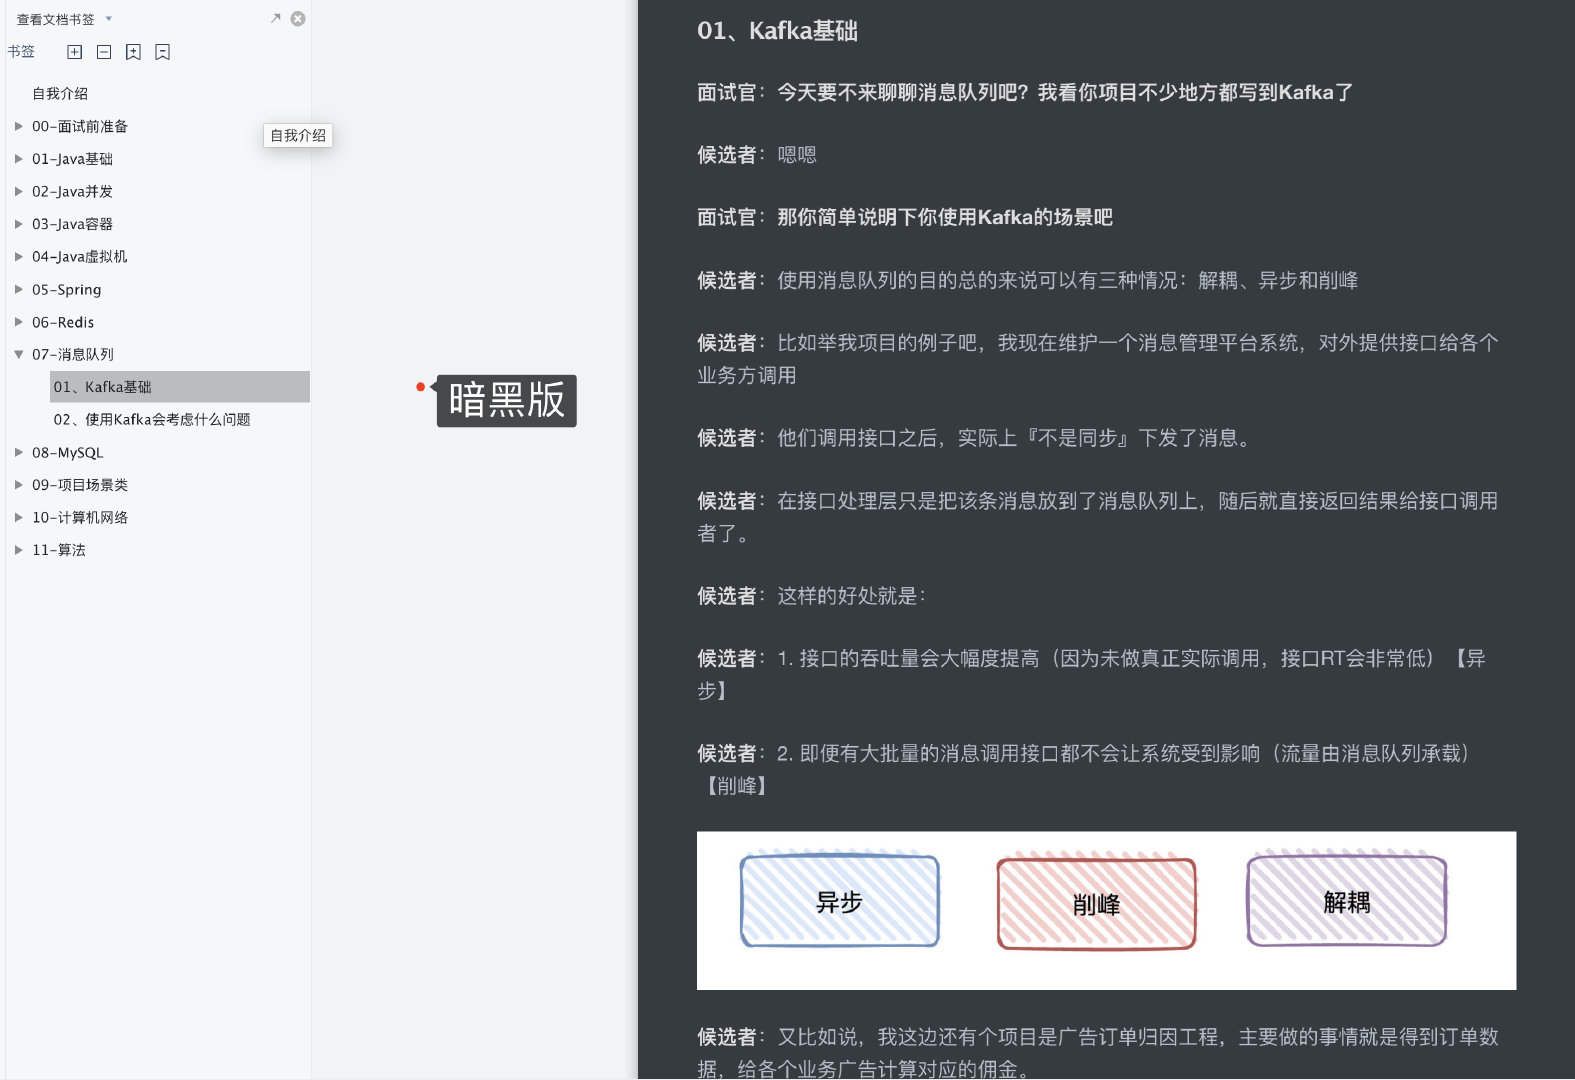Expand the 02-Java并发 node arrow
1575x1080 pixels.
tap(18, 191)
